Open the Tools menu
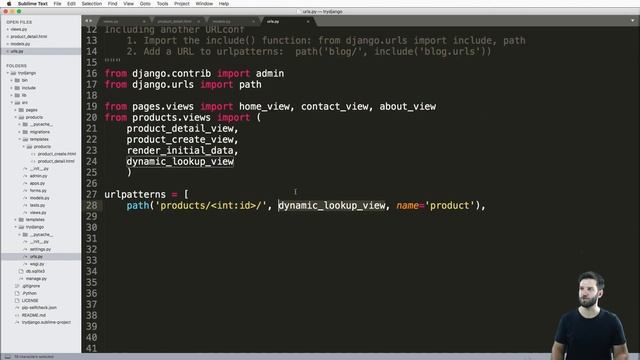This screenshot has width=640, height=360. (x=162, y=4)
